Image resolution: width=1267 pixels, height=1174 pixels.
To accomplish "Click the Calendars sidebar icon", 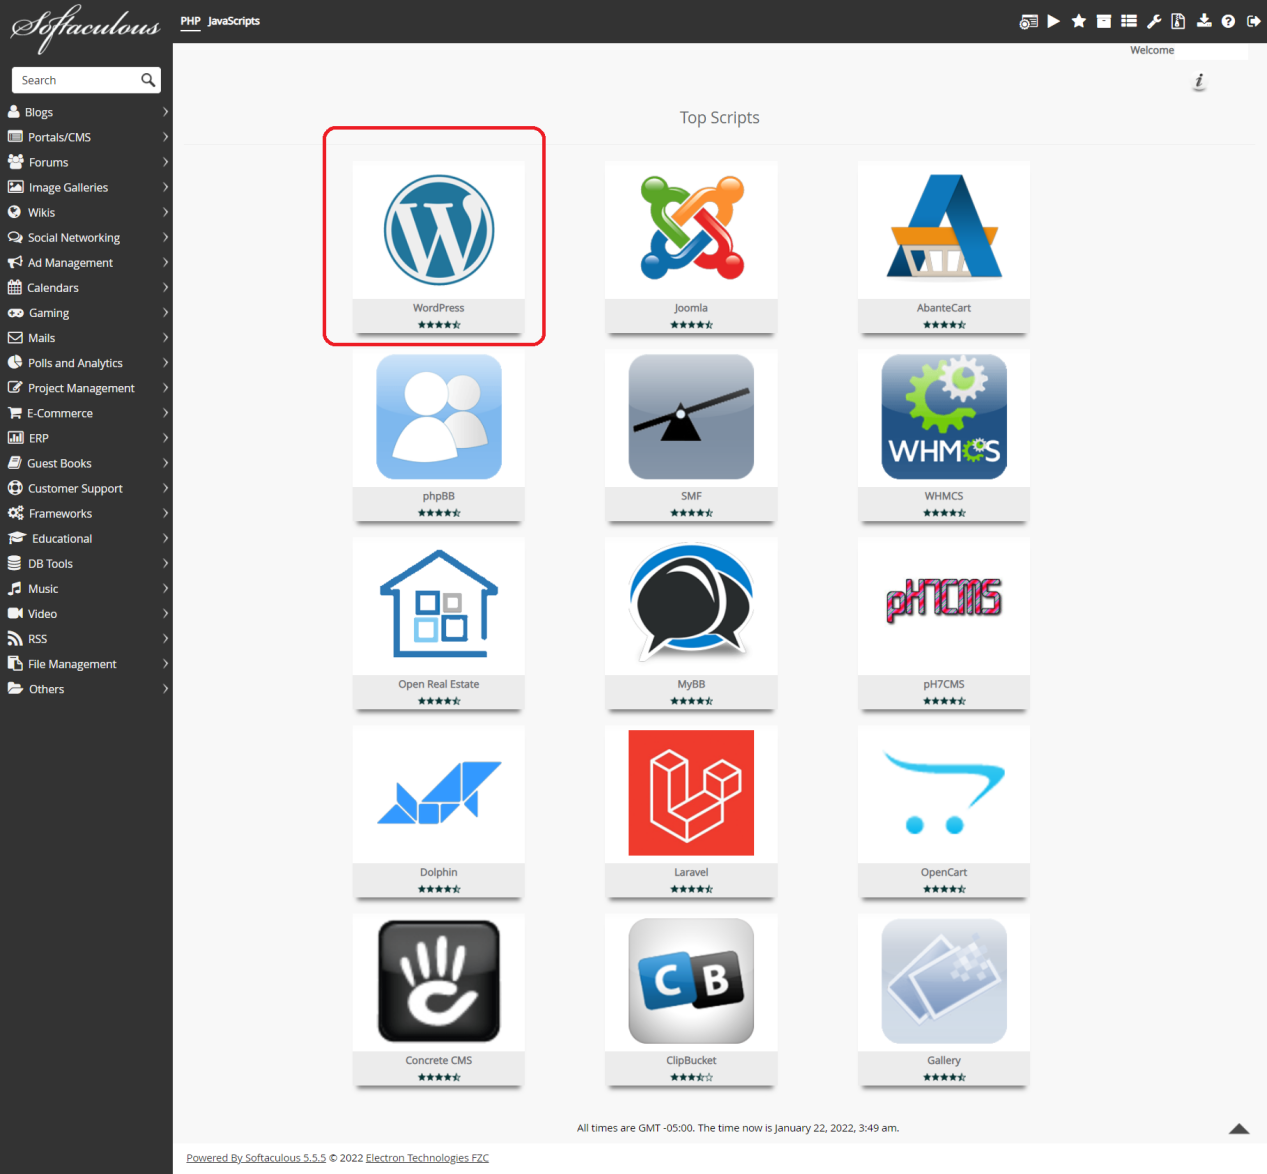I will pyautogui.click(x=15, y=287).
